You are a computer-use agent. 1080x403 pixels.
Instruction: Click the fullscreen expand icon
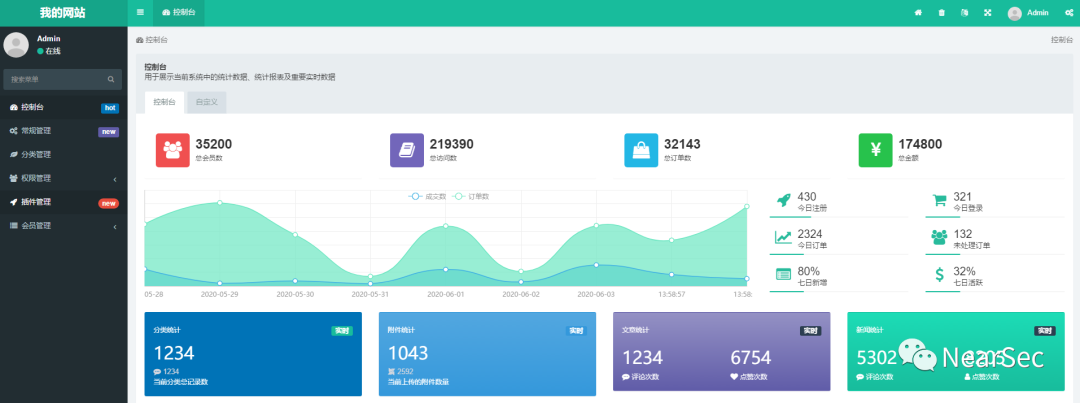(988, 13)
